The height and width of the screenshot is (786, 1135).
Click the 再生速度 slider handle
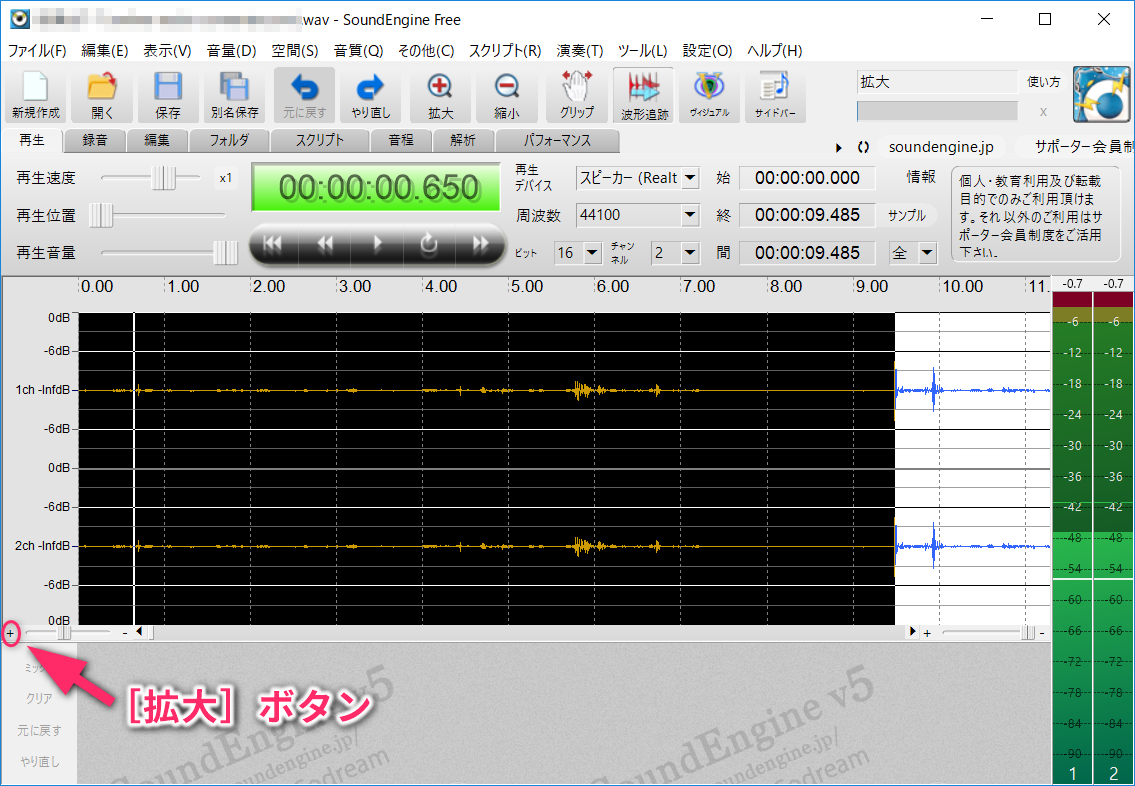pyautogui.click(x=164, y=178)
